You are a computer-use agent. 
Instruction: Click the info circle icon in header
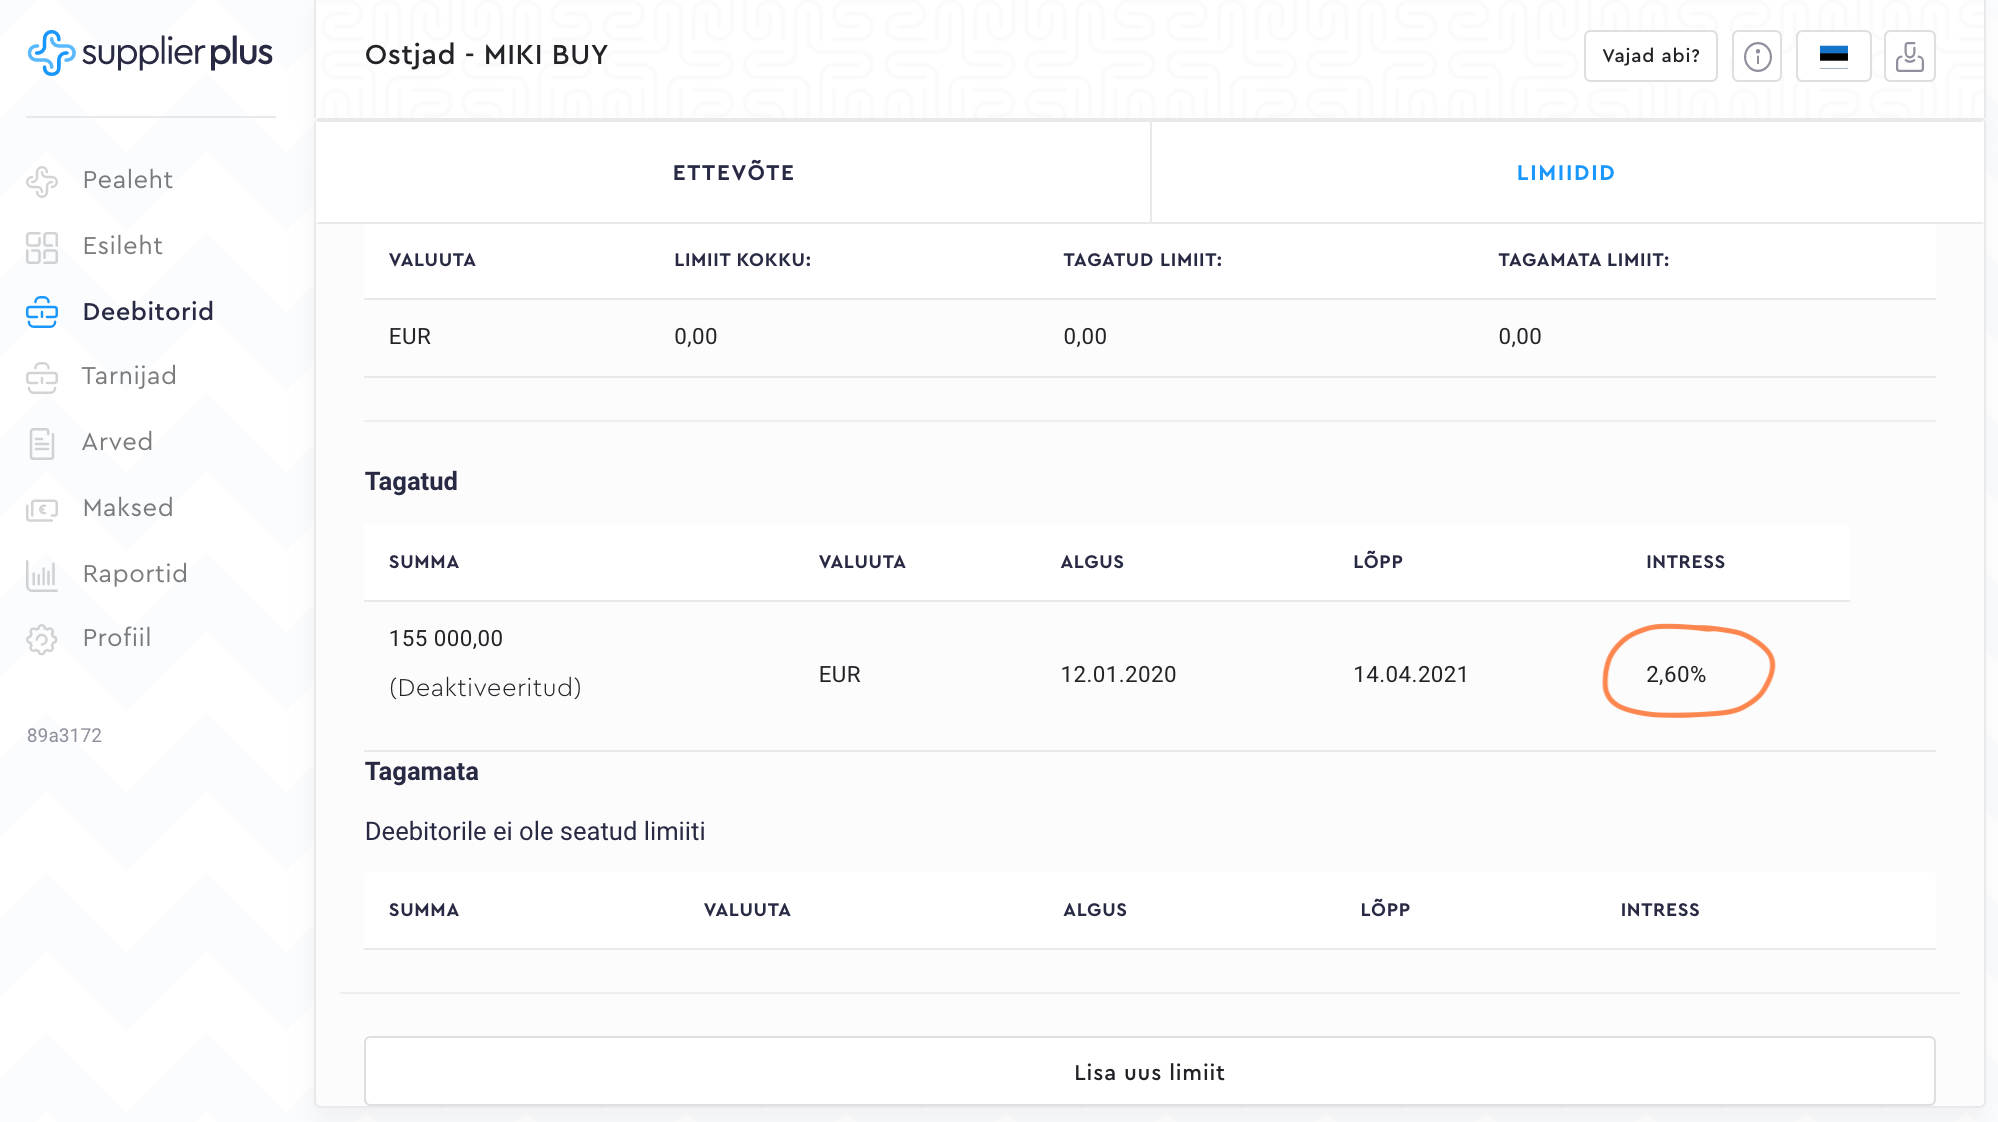[x=1757, y=56]
